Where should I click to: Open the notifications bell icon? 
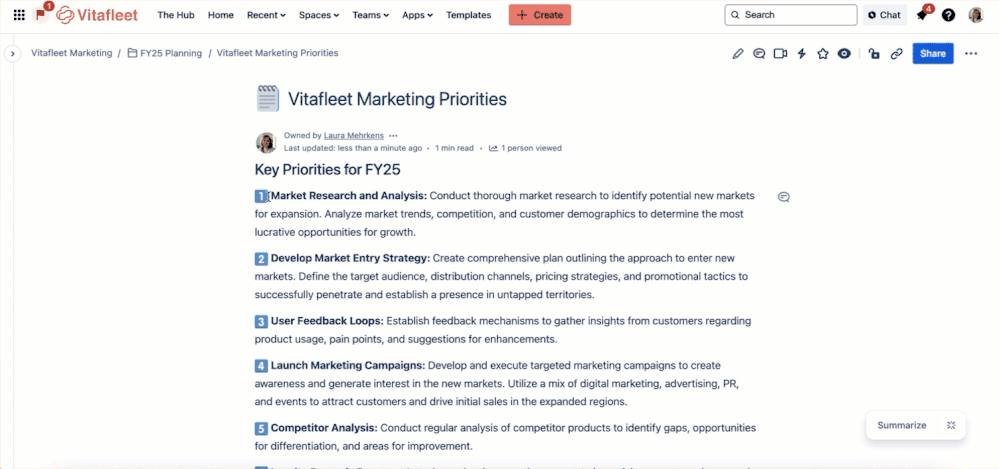[922, 15]
